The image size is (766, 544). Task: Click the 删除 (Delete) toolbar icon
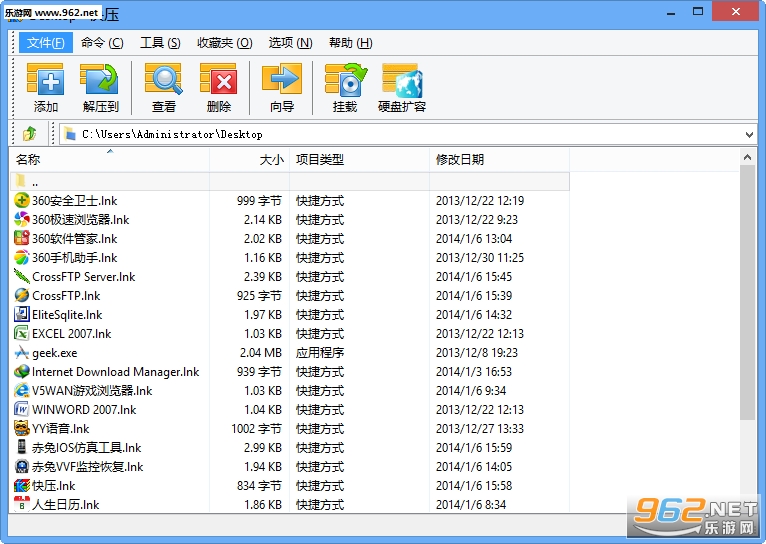(218, 79)
